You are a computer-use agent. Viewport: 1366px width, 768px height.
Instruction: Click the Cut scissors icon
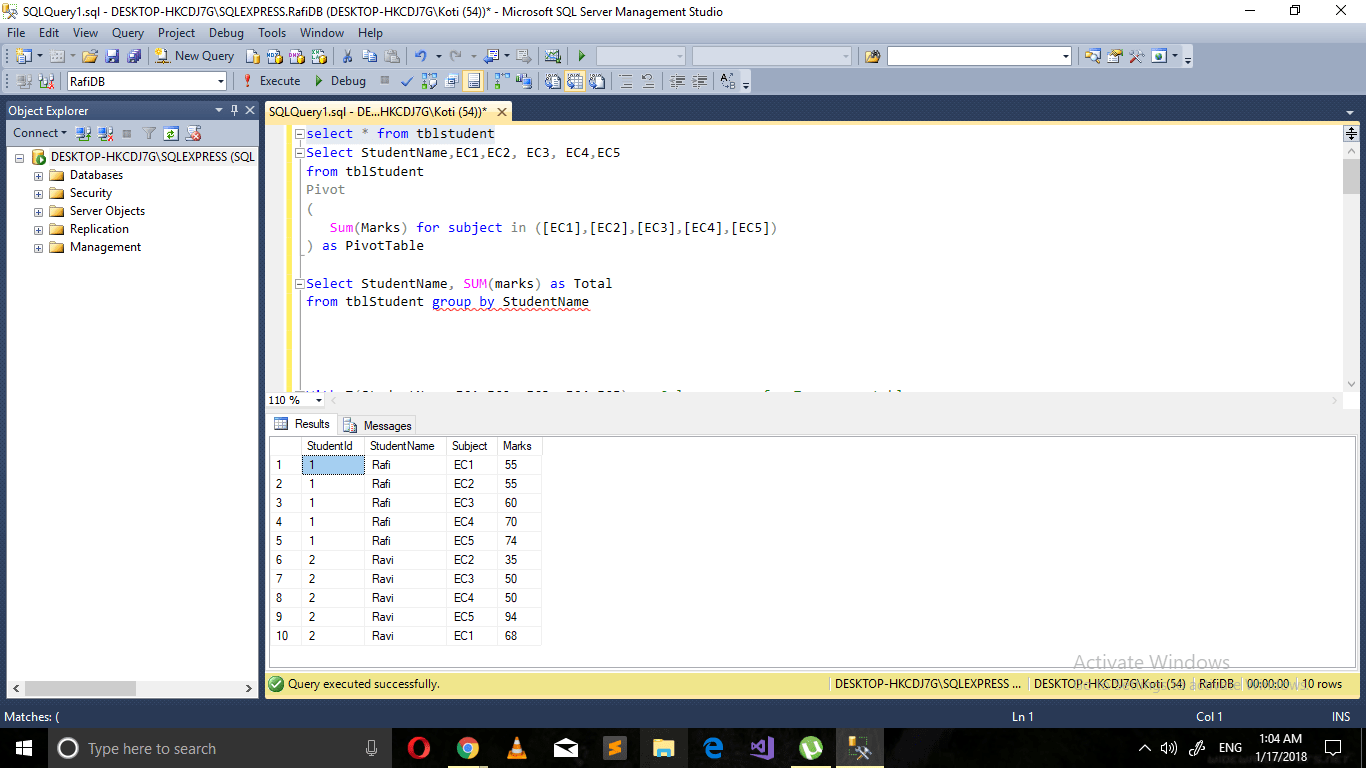[347, 56]
